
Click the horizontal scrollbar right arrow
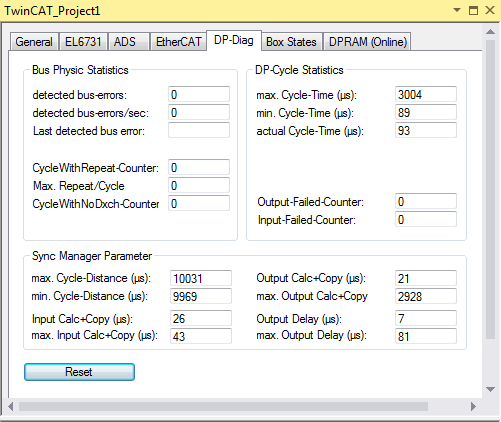[x=473, y=406]
